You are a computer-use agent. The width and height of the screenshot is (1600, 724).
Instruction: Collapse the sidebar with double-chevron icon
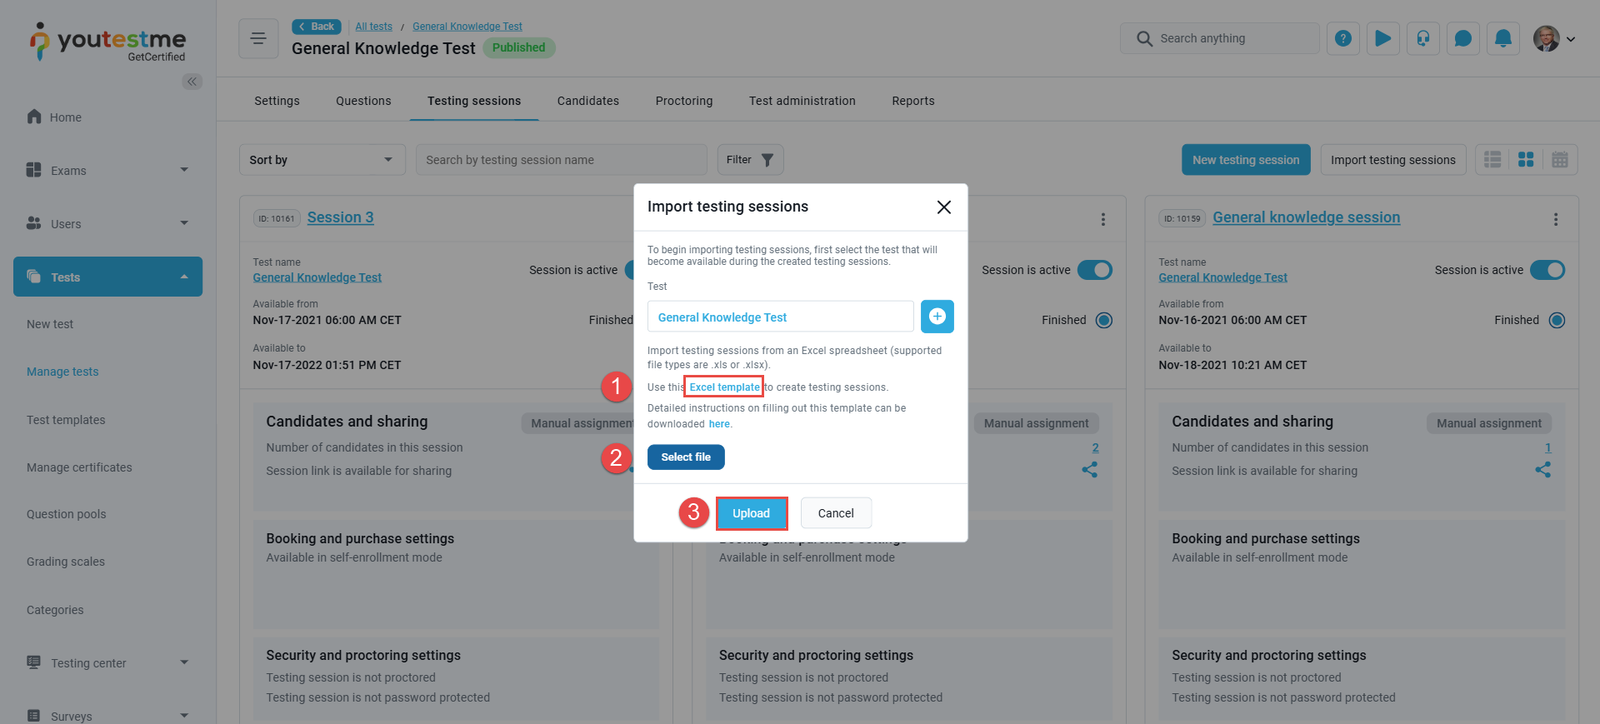coord(191,82)
